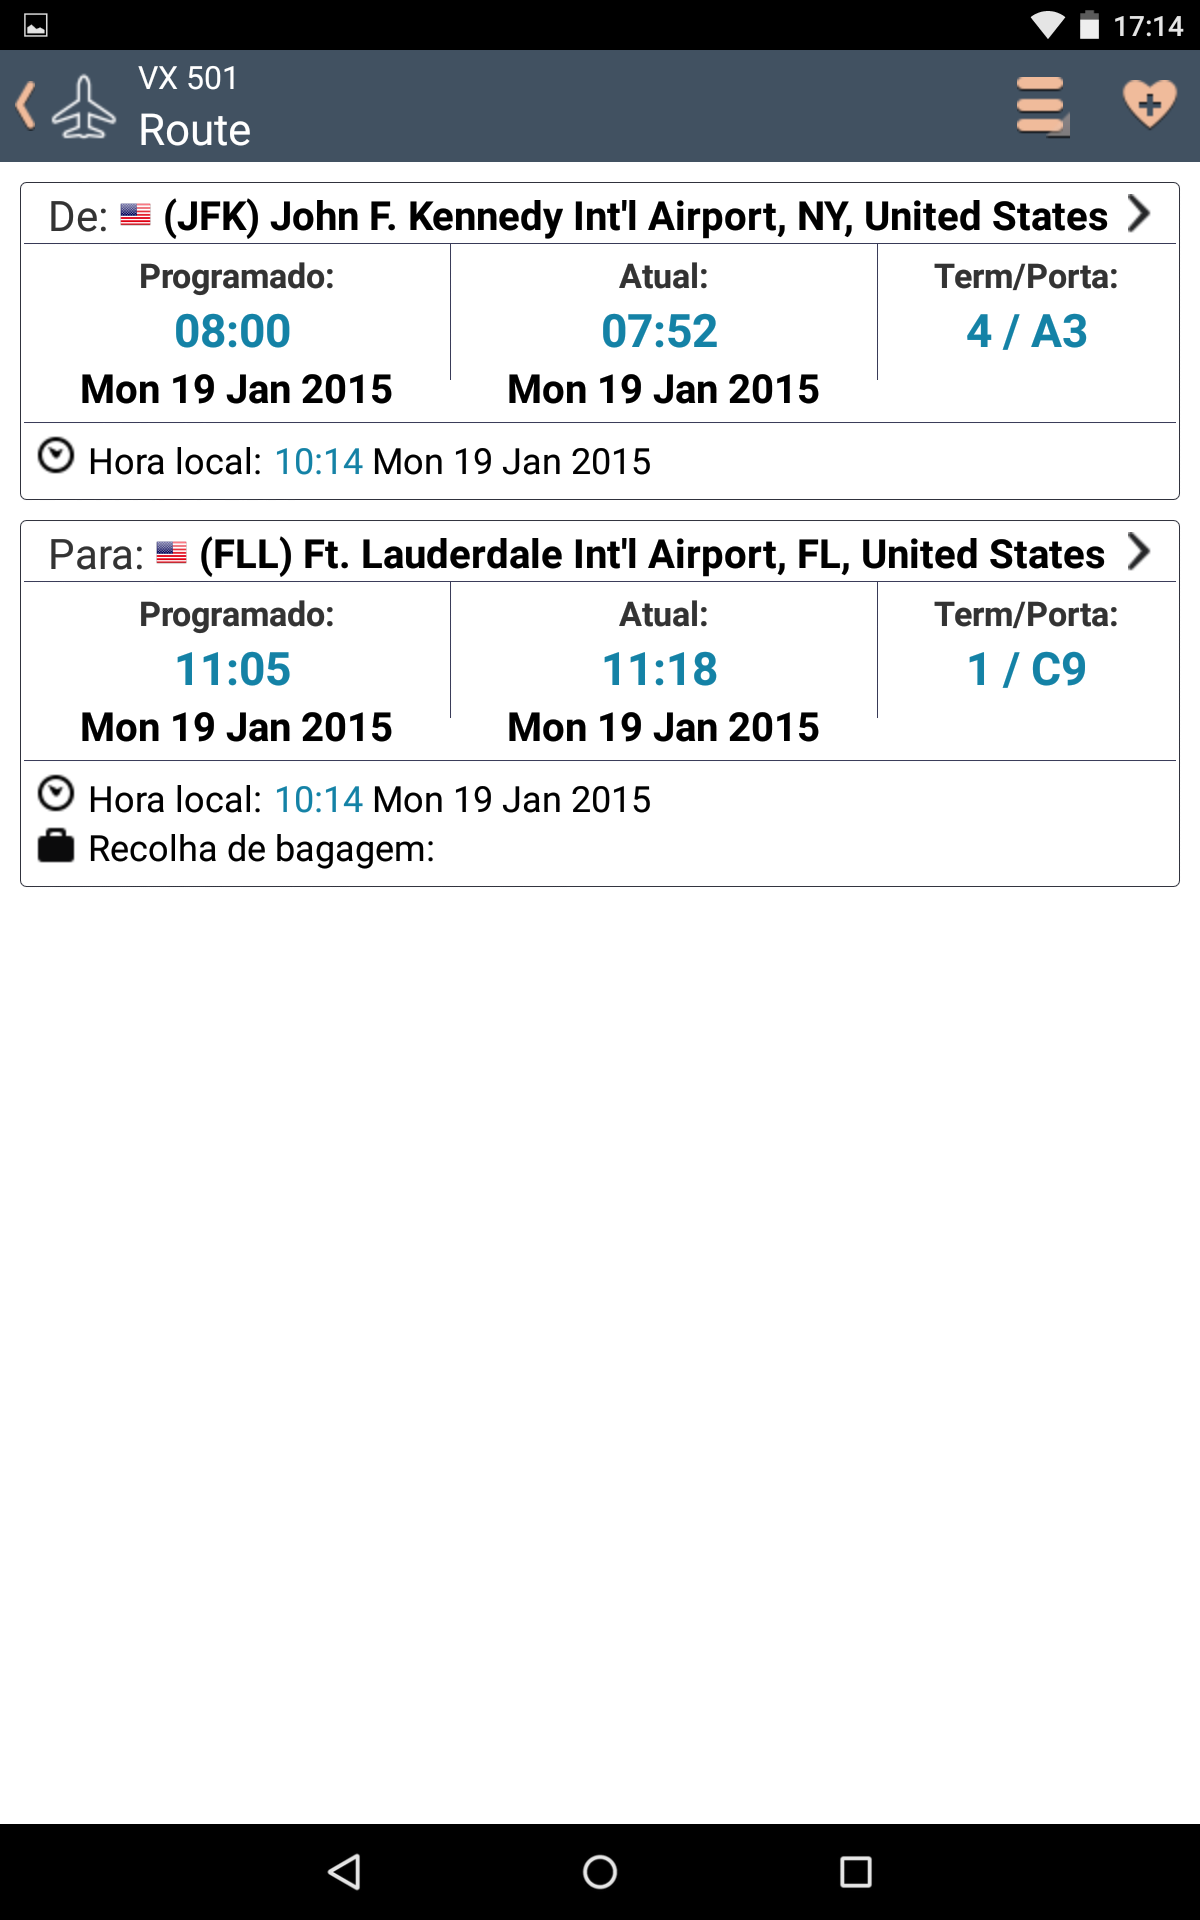Tap actual arrival time 11:18
The height and width of the screenshot is (1920, 1200).
(x=660, y=669)
